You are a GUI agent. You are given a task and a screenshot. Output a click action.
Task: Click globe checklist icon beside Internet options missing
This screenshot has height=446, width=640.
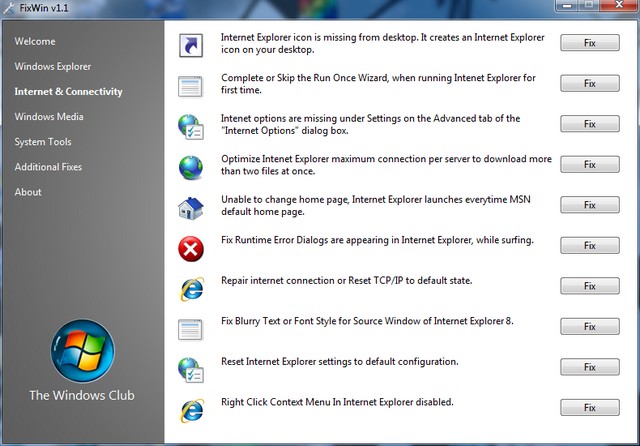pyautogui.click(x=191, y=126)
